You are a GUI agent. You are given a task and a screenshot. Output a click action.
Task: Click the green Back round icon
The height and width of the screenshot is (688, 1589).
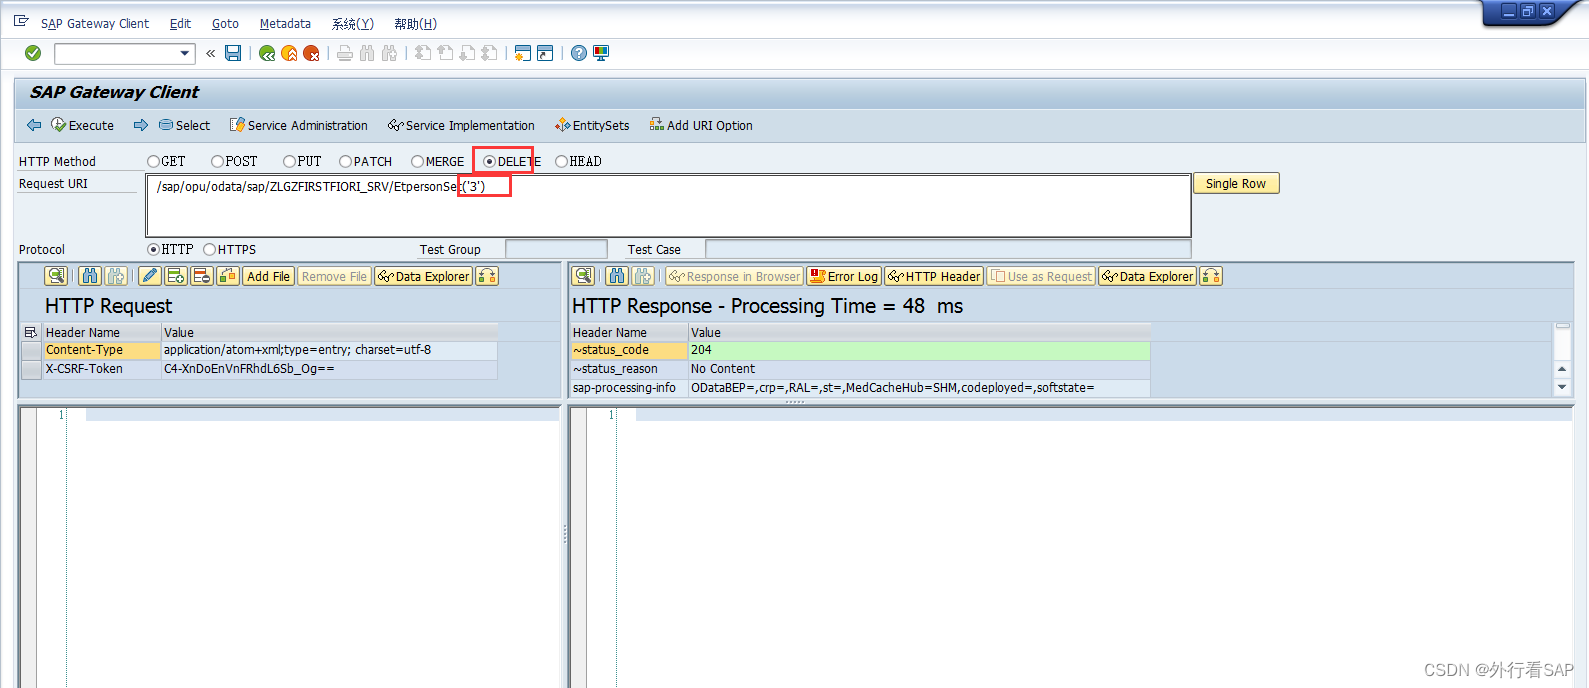267,53
